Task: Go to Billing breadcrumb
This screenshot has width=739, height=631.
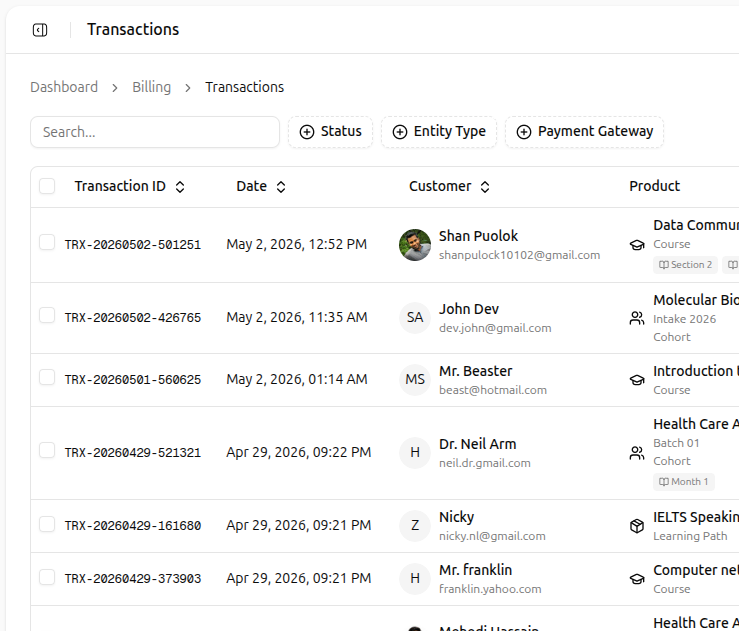Action: point(151,87)
